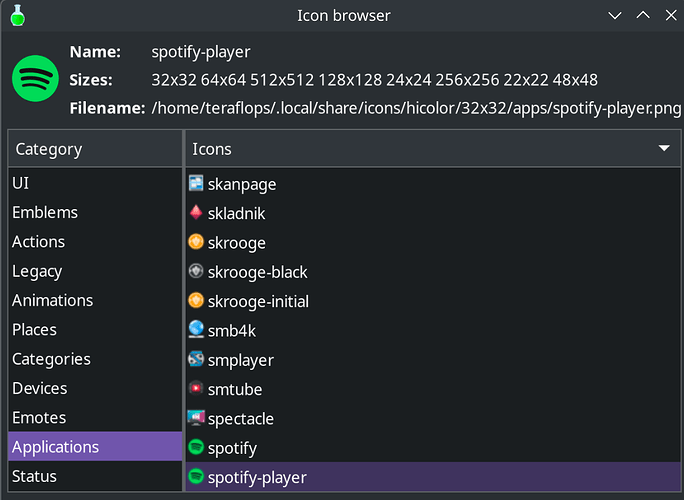Select the Devices category
The height and width of the screenshot is (500, 684).
[95, 388]
